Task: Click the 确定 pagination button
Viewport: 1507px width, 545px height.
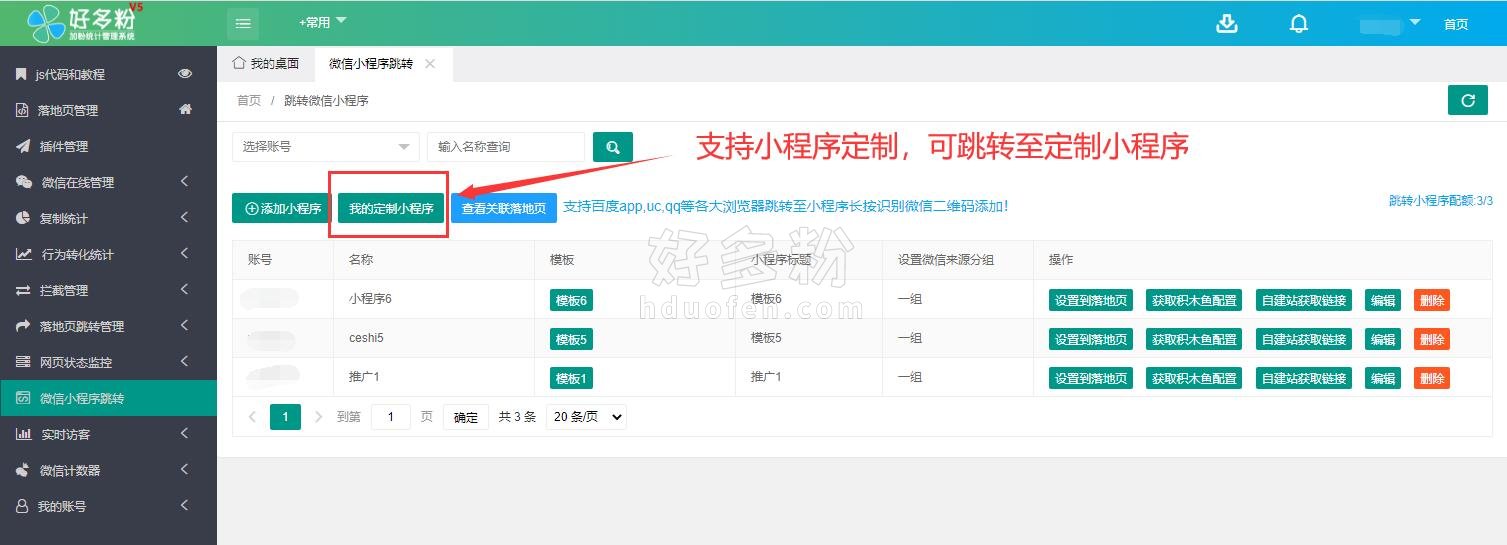Action: pyautogui.click(x=466, y=417)
